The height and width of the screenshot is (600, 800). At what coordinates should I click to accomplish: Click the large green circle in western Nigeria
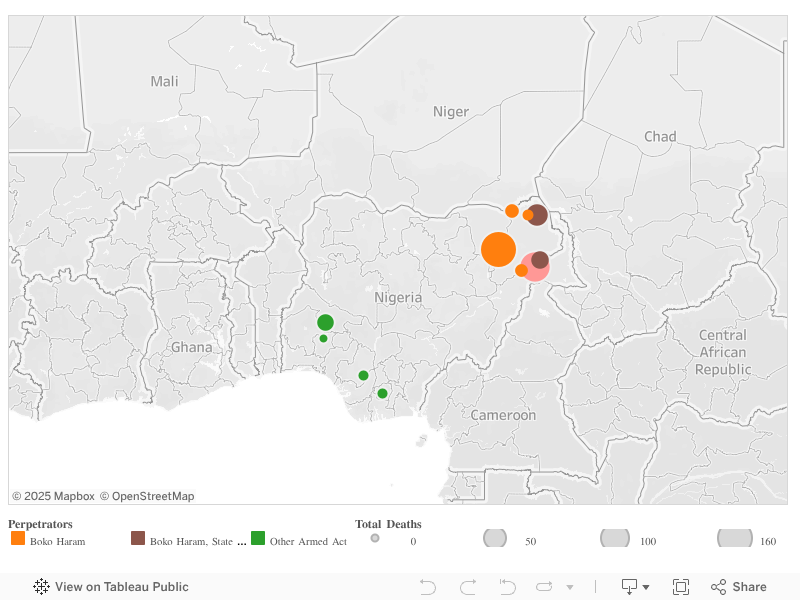pyautogui.click(x=325, y=322)
